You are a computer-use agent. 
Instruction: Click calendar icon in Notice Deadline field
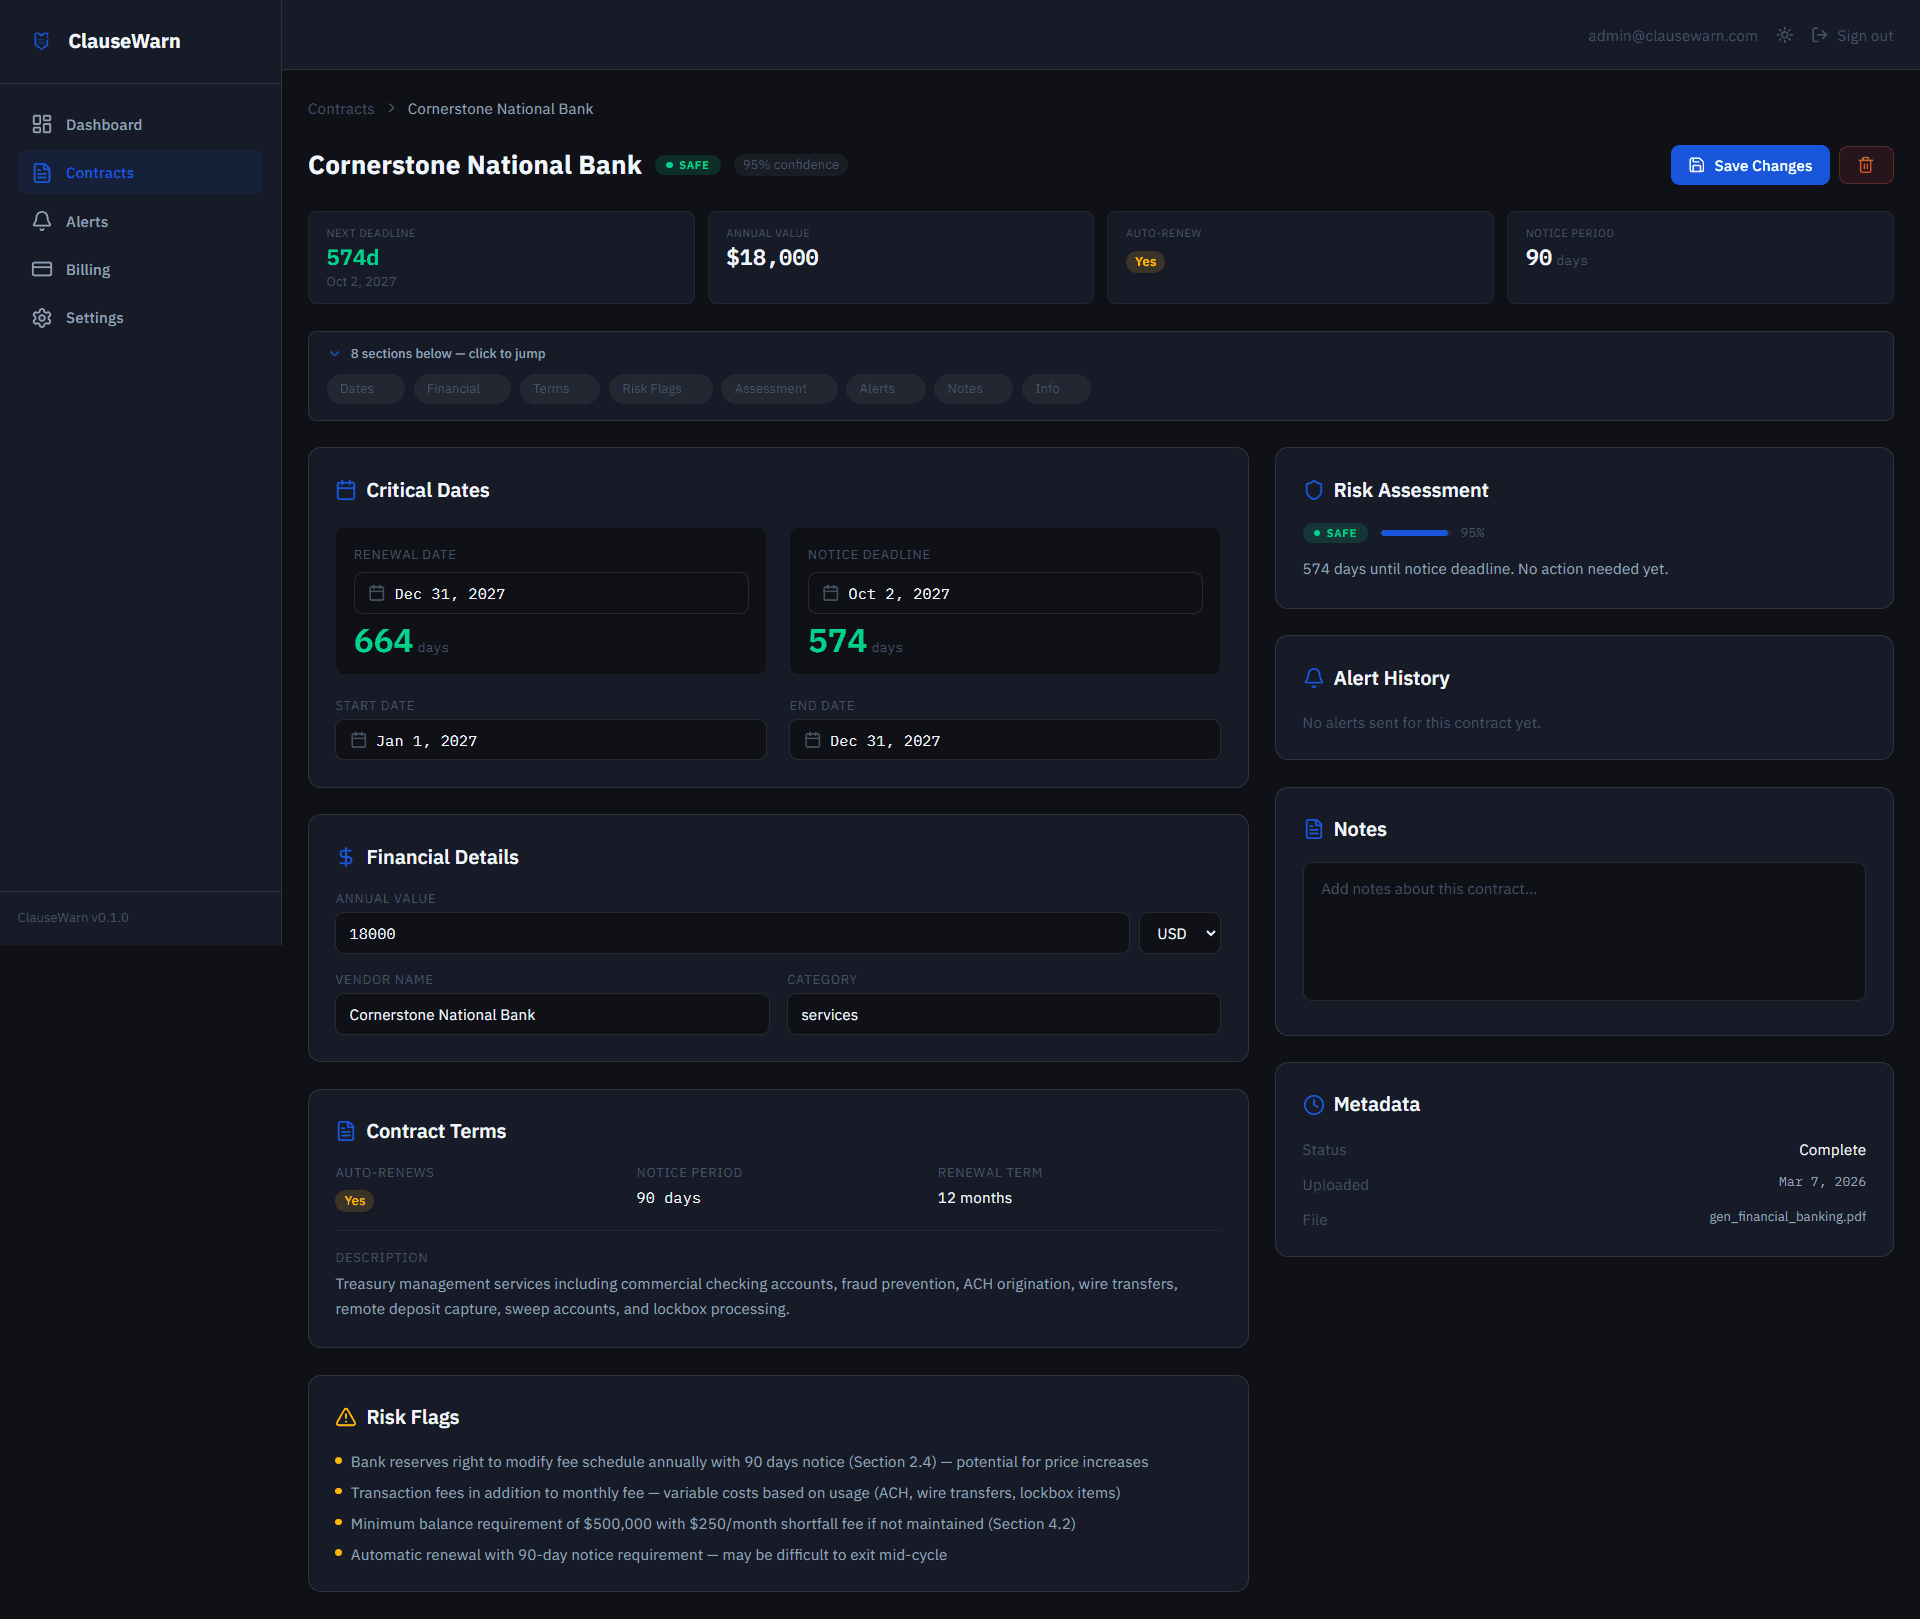click(830, 593)
